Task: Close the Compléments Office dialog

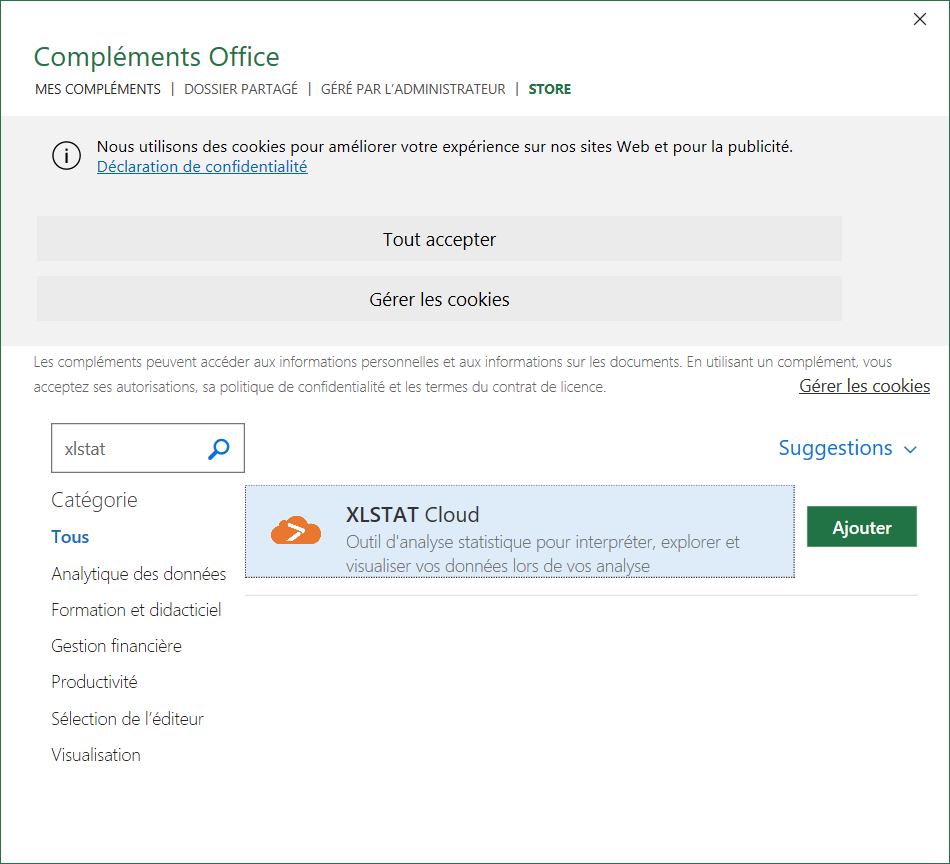Action: pyautogui.click(x=920, y=19)
